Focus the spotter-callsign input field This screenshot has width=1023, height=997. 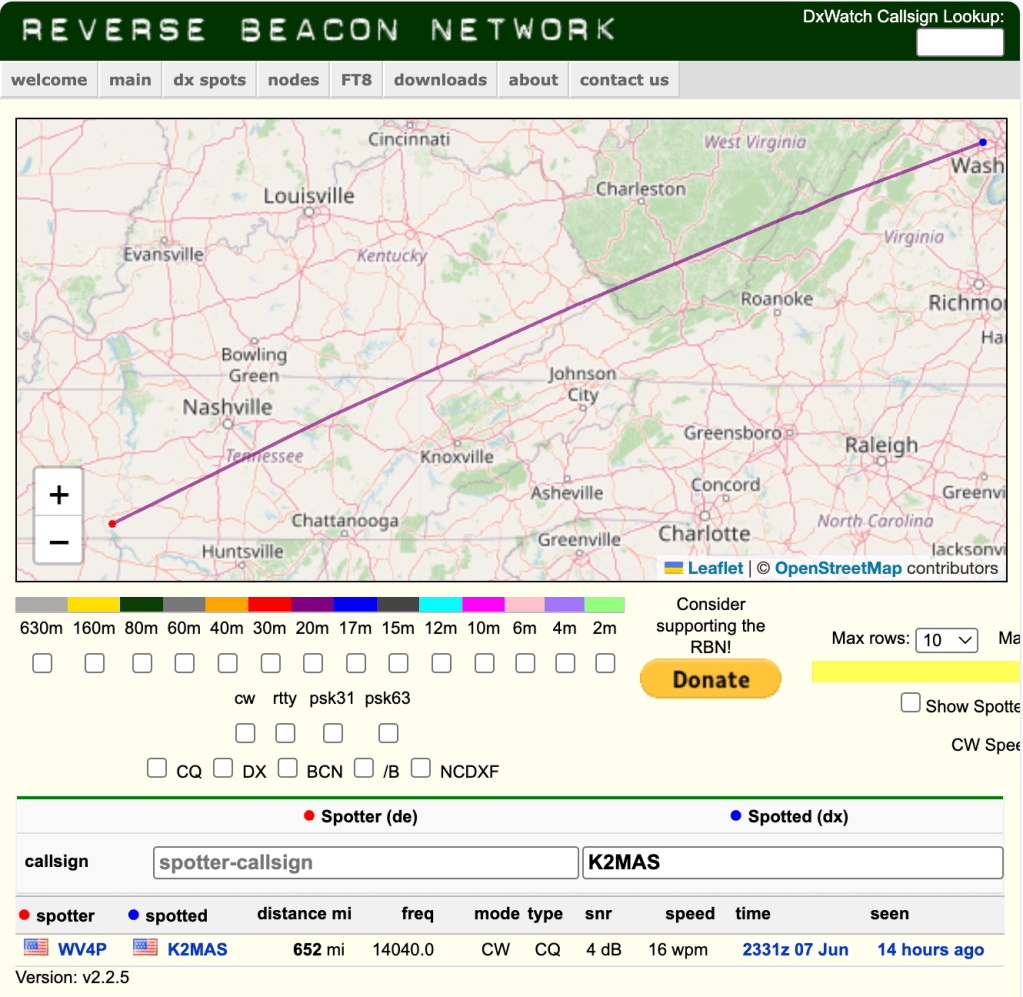(365, 862)
